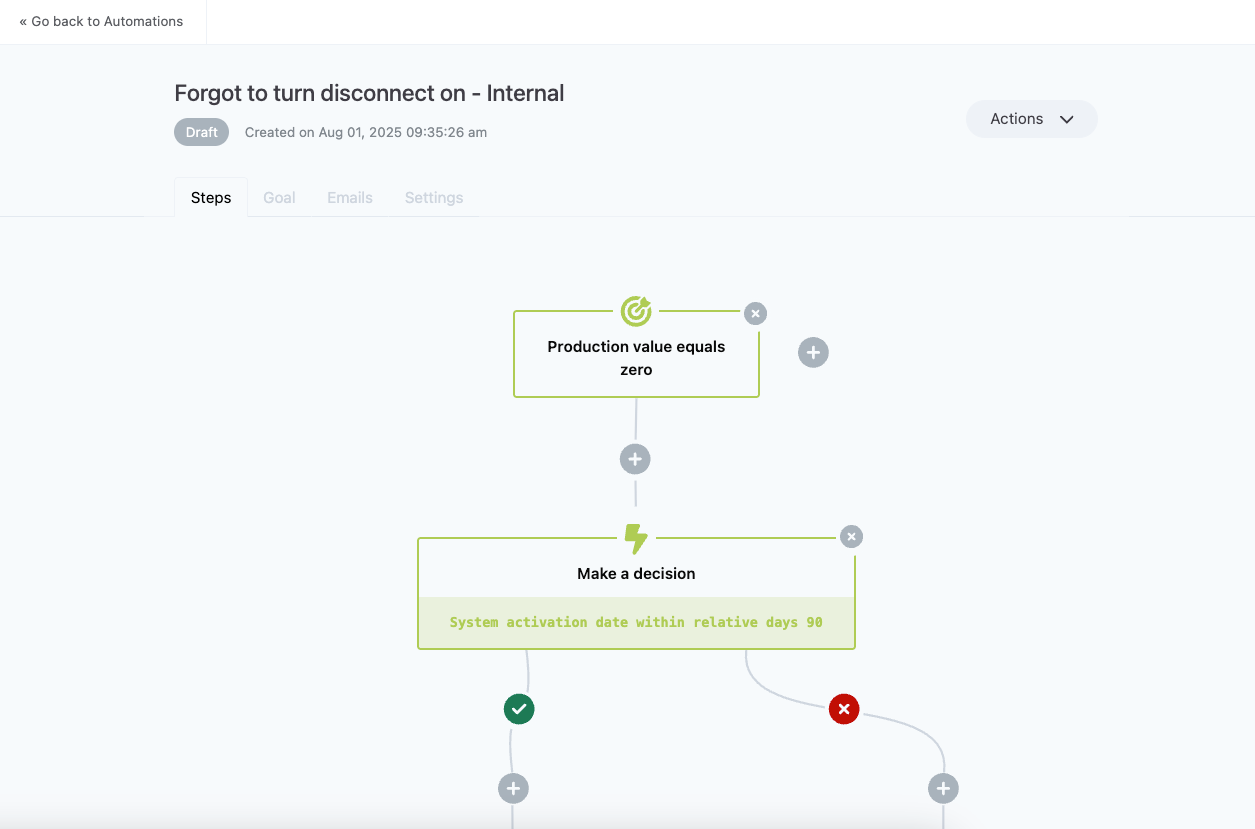Switch to the Goal tab

[279, 198]
